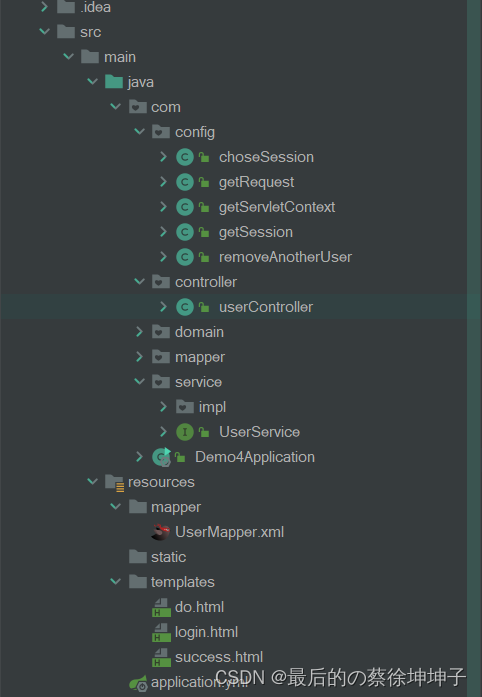Click the application.yml Spring config icon
Viewport: 482px width, 697px height.
click(x=138, y=683)
